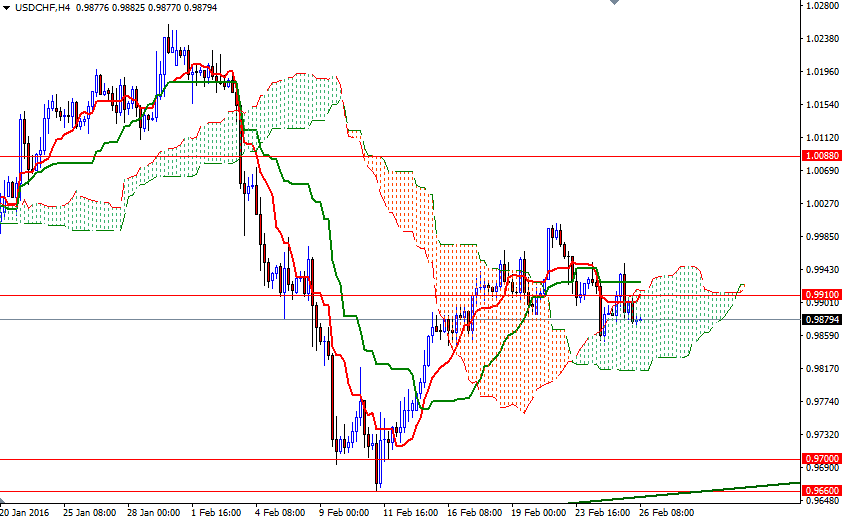Click the 0.99850 price scale value
The height and width of the screenshot is (520, 842).
pyautogui.click(x=822, y=236)
